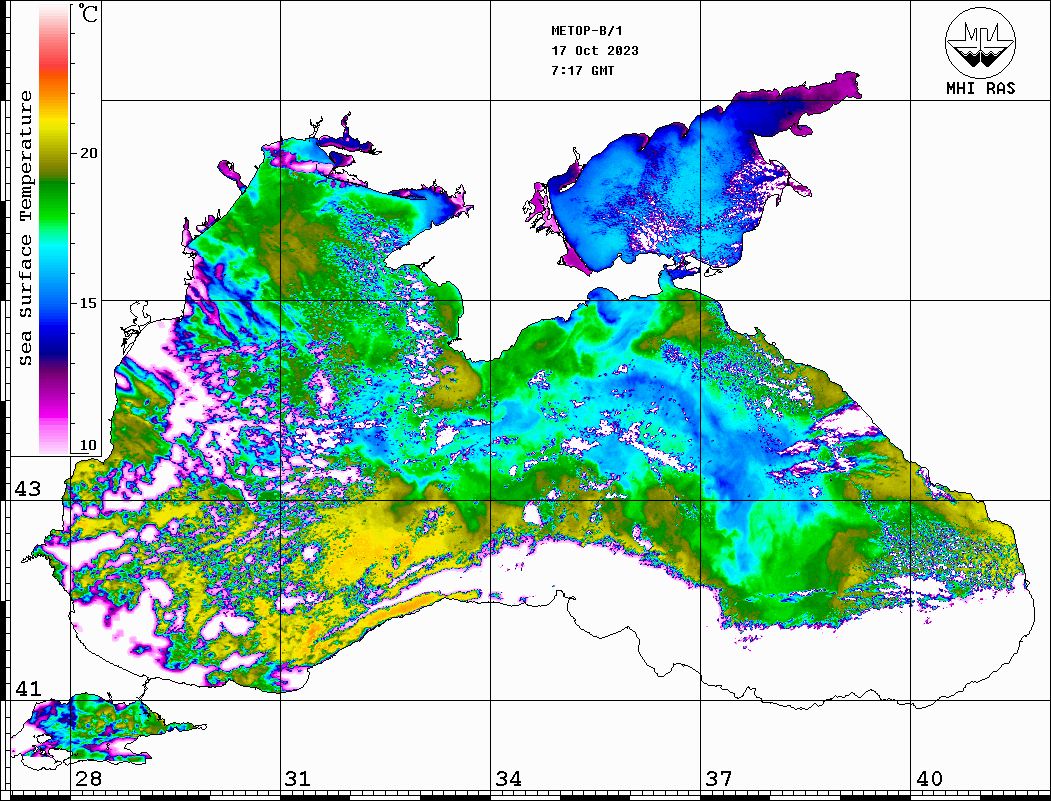
Task: Click longitude label '40'
Action: [x=929, y=779]
